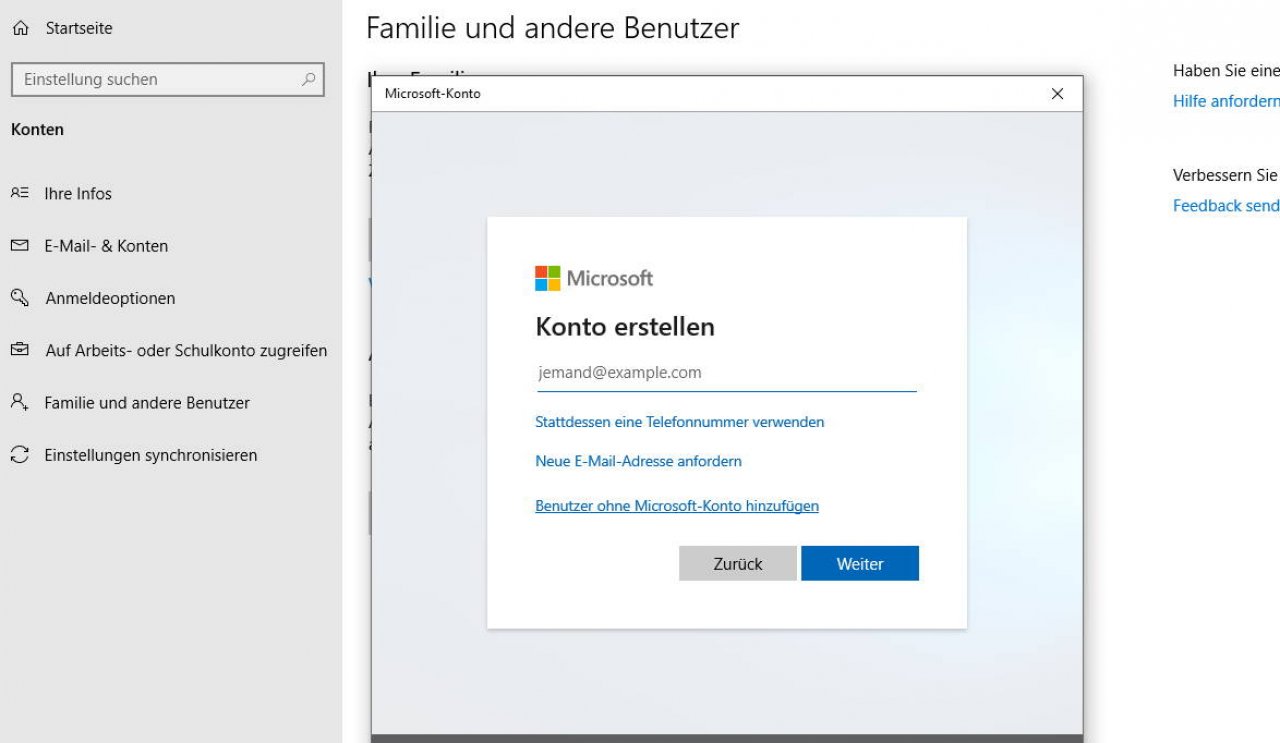Image resolution: width=1280 pixels, height=743 pixels.
Task: Click the Konto erstellen heading
Action: pyautogui.click(x=625, y=327)
